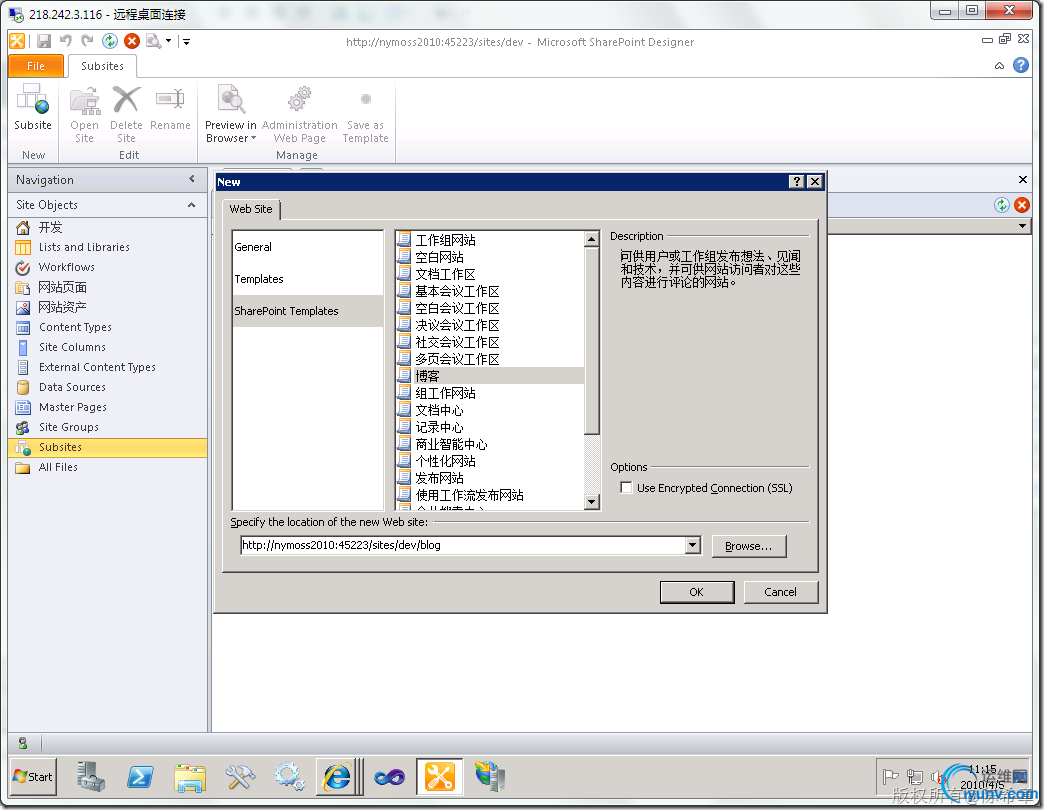This screenshot has height=810, width=1044.
Task: Click the Preview in Browser icon
Action: tap(231, 100)
